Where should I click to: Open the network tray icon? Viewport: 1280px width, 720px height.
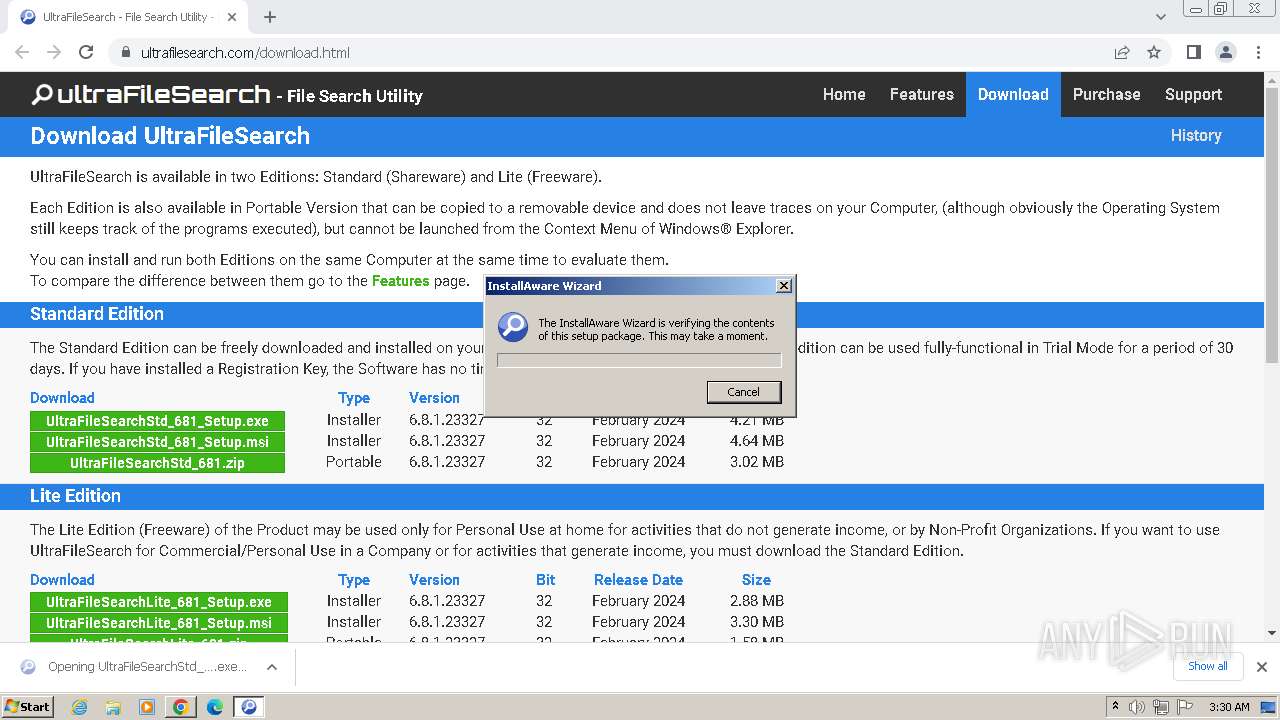coord(1161,707)
